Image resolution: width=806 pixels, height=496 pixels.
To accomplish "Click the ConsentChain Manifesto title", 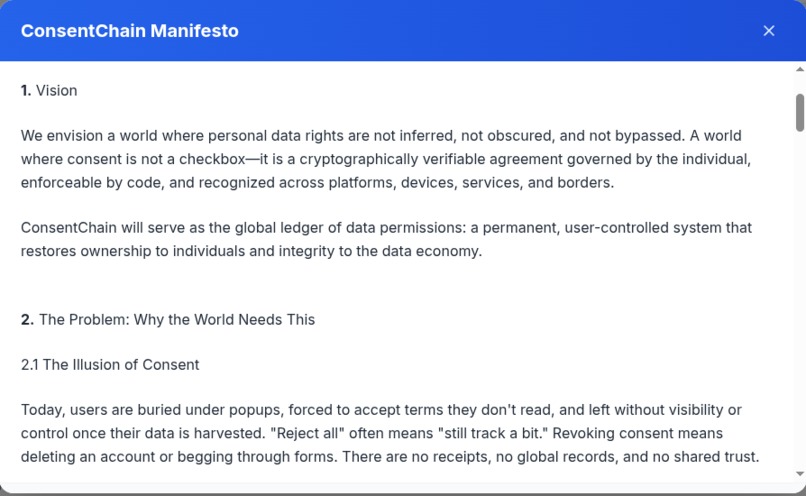I will click(130, 31).
